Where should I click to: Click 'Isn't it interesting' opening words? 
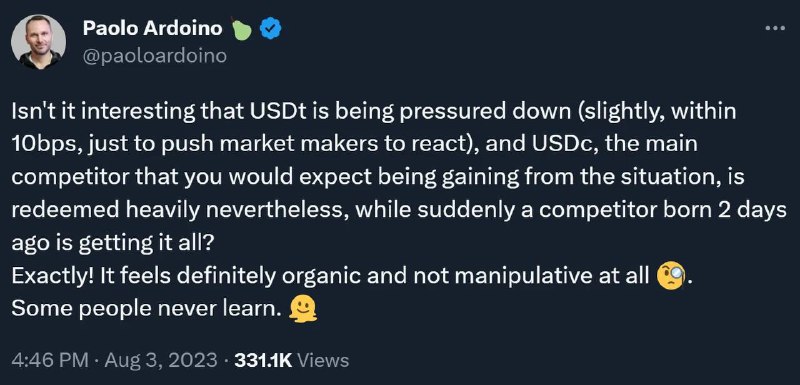click(103, 112)
